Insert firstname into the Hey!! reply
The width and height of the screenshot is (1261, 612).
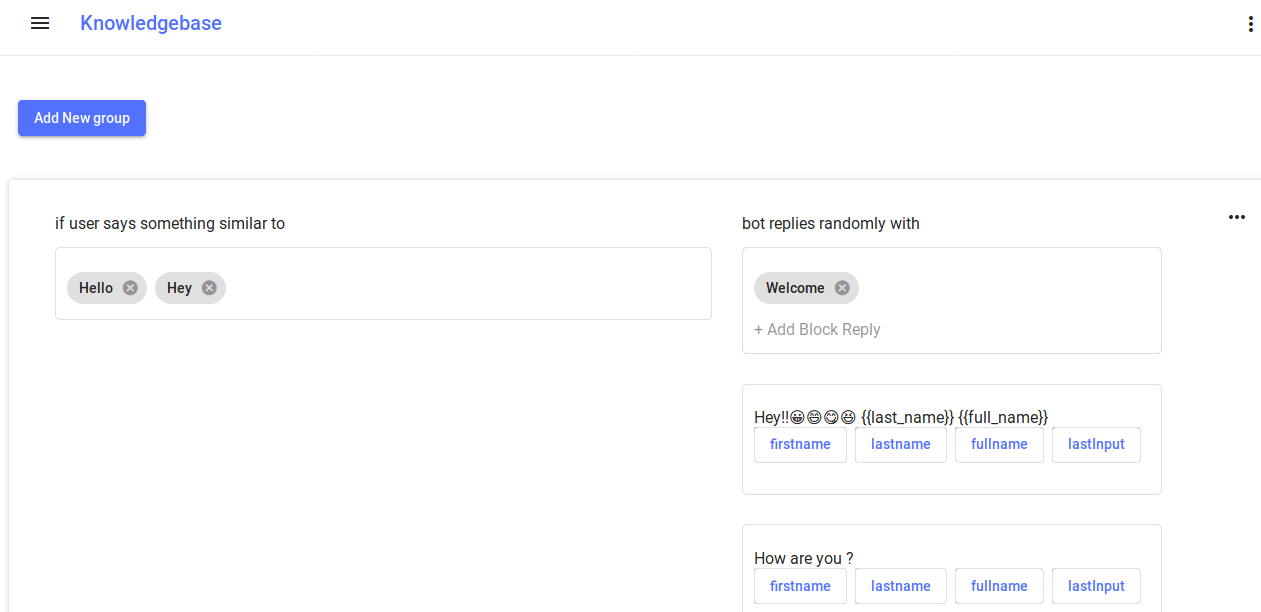800,444
